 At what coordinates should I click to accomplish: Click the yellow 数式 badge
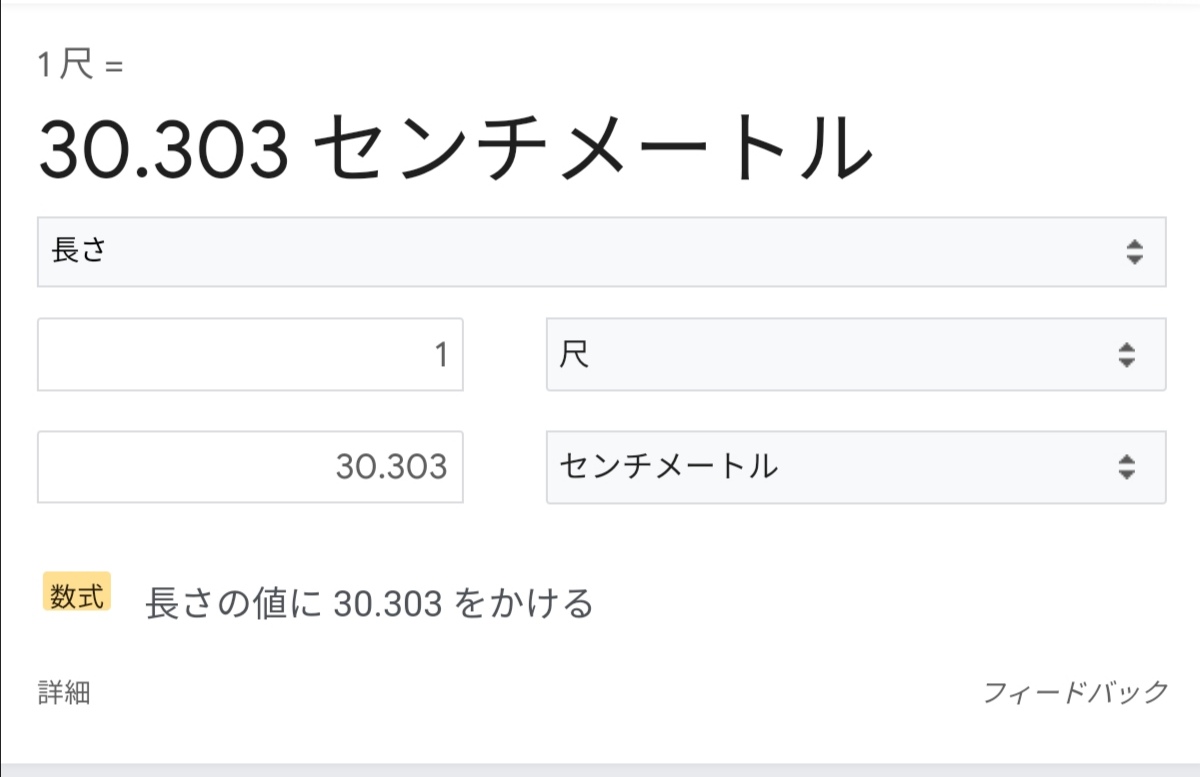[x=76, y=592]
